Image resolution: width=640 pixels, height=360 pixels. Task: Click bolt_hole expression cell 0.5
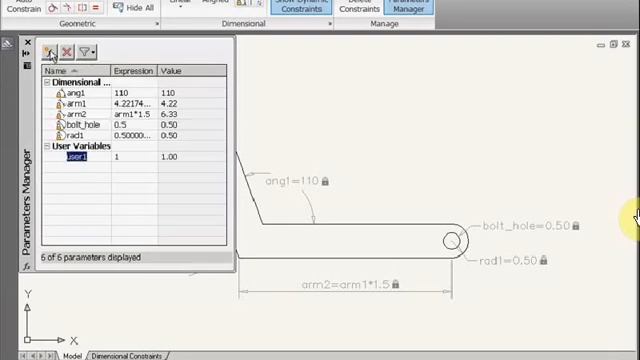(x=134, y=125)
